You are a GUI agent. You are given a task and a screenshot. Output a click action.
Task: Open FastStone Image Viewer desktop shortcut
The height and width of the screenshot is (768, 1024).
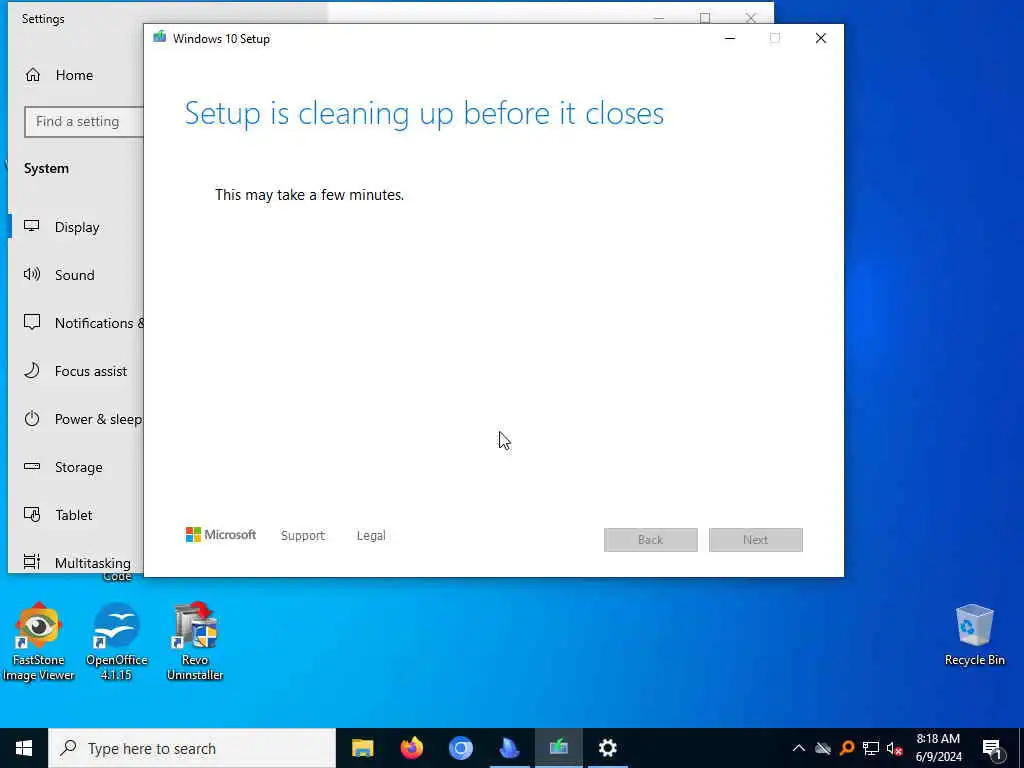[39, 642]
